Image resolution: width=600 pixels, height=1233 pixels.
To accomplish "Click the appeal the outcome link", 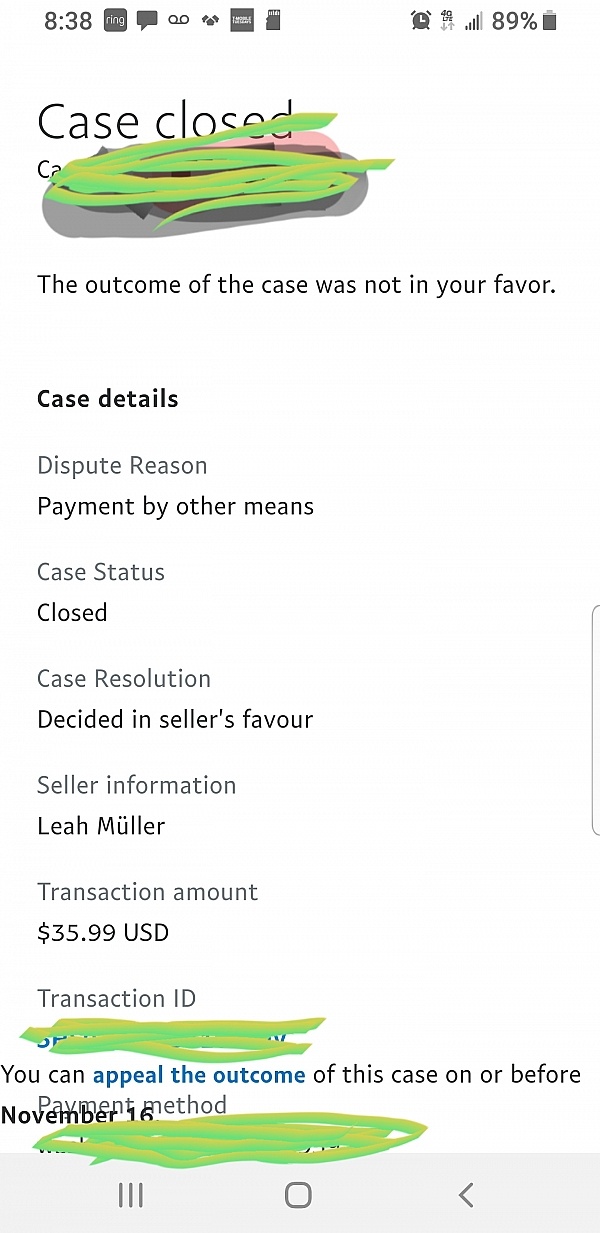I will coord(199,1075).
